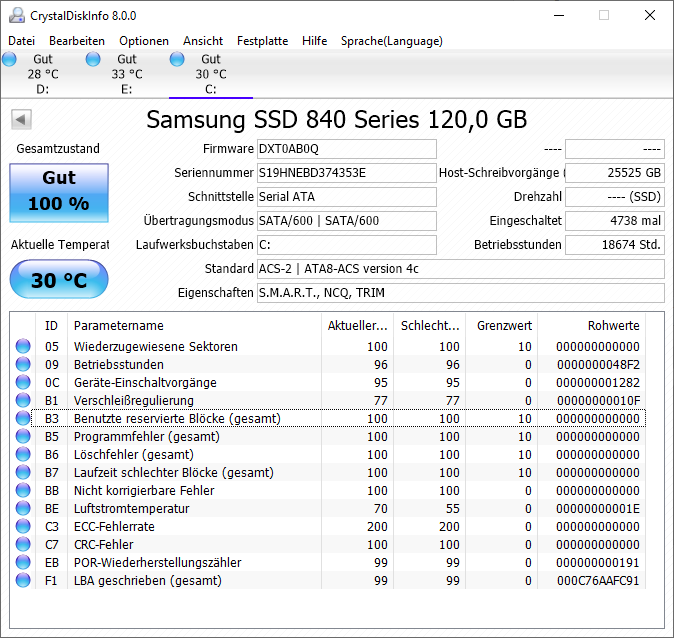Select the POR-Wiederherstellungszähler parameter name
Viewport: 674px width, 638px height.
[x=158, y=563]
